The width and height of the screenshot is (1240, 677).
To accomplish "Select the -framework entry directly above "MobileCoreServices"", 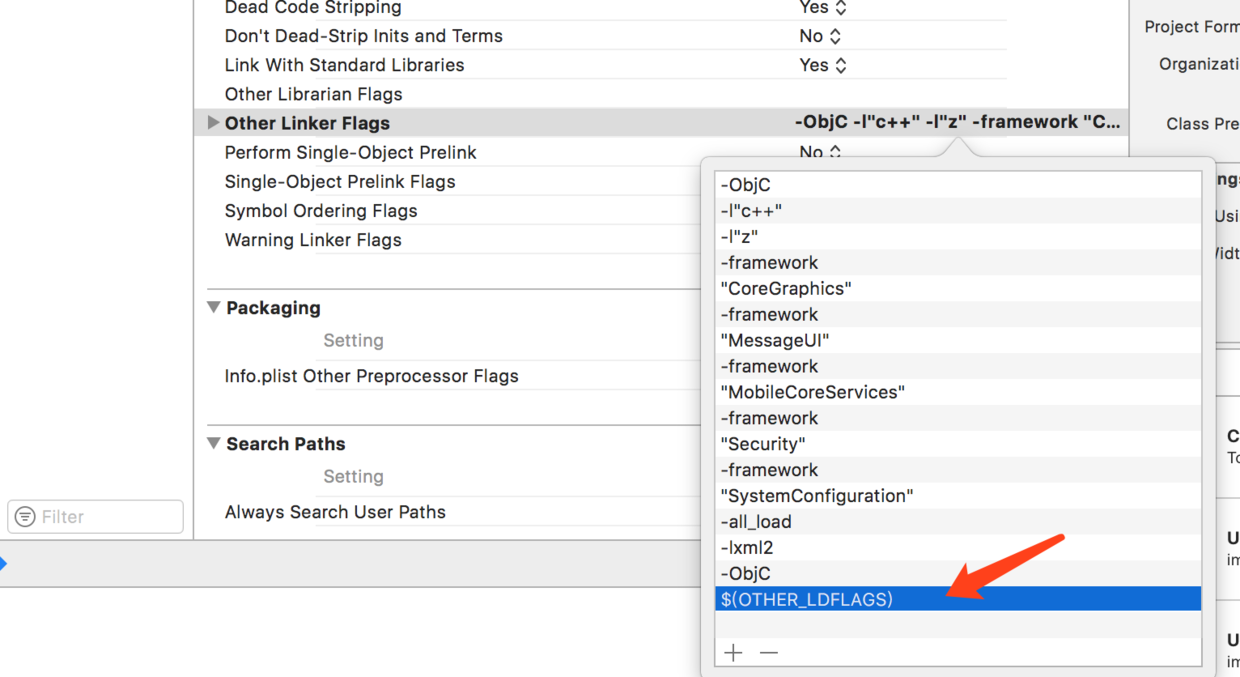I will point(959,366).
